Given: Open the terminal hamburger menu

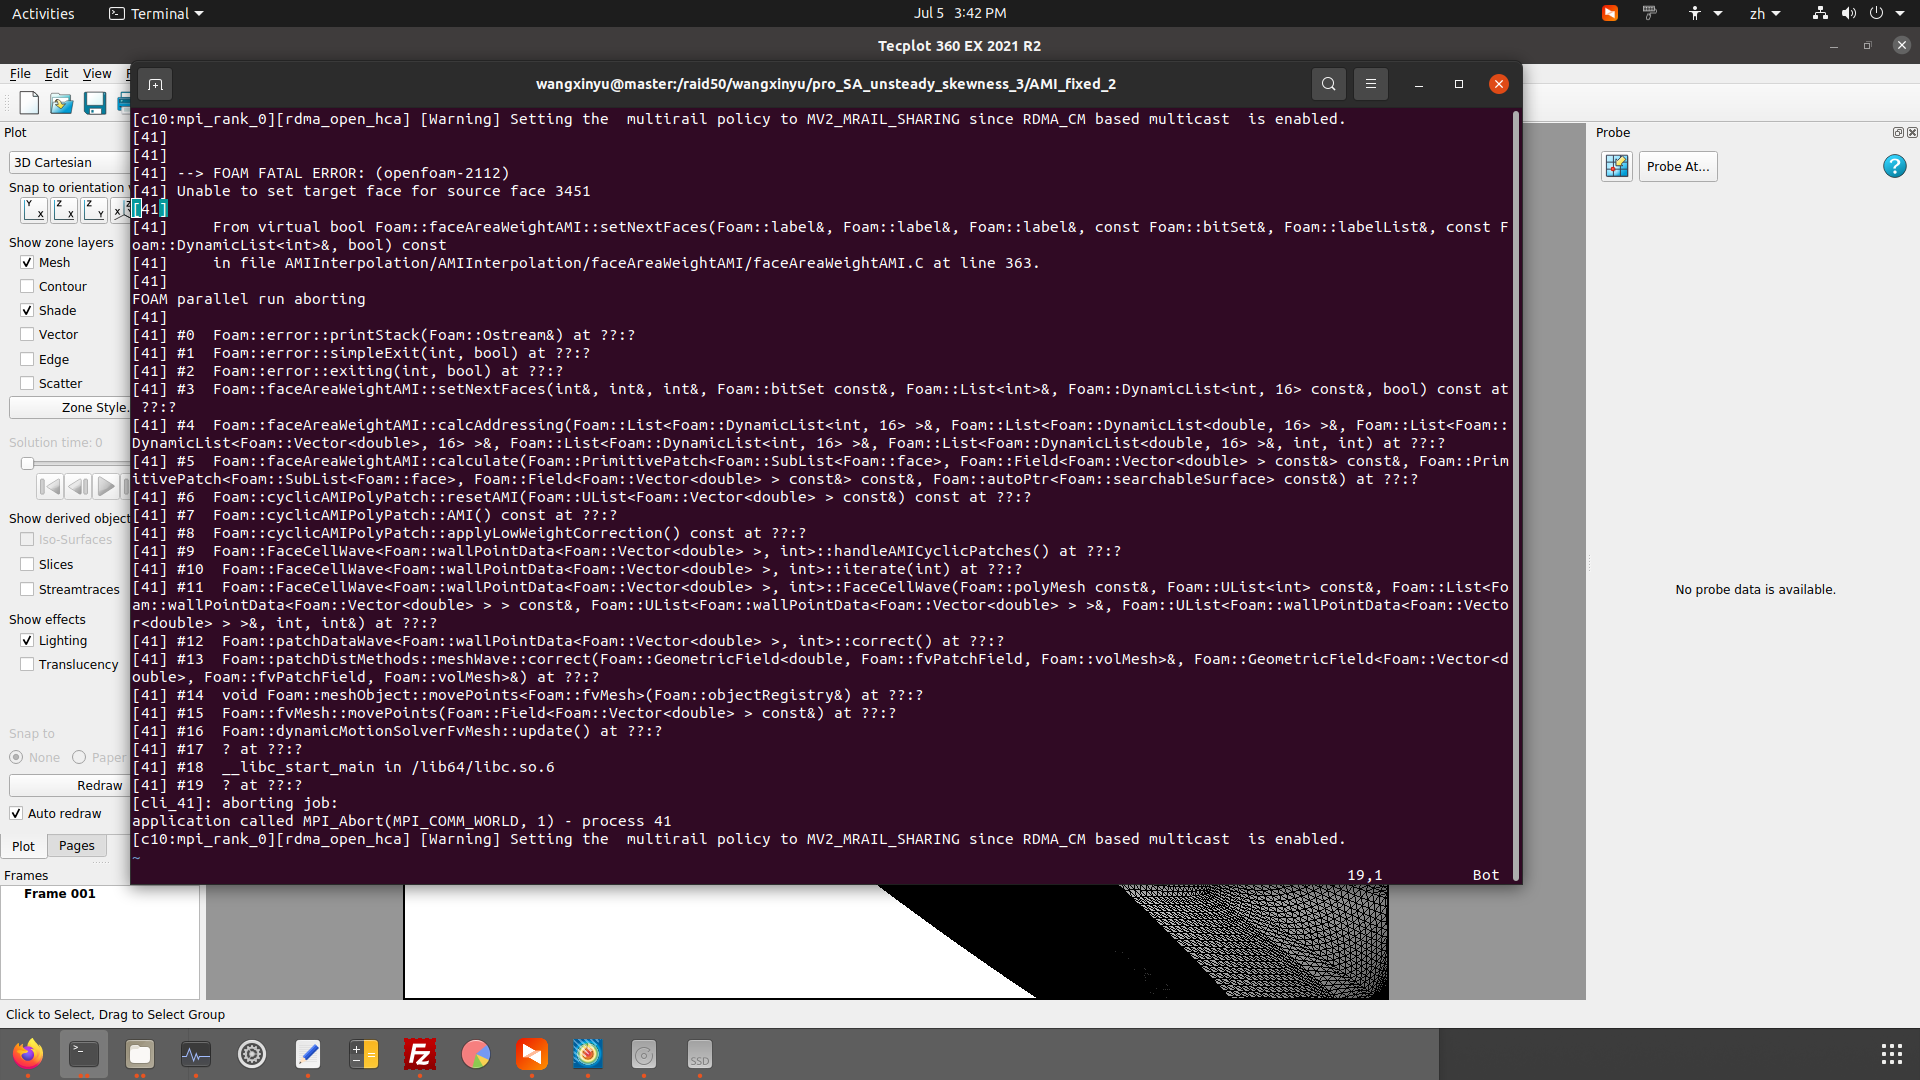Looking at the screenshot, I should point(1371,84).
